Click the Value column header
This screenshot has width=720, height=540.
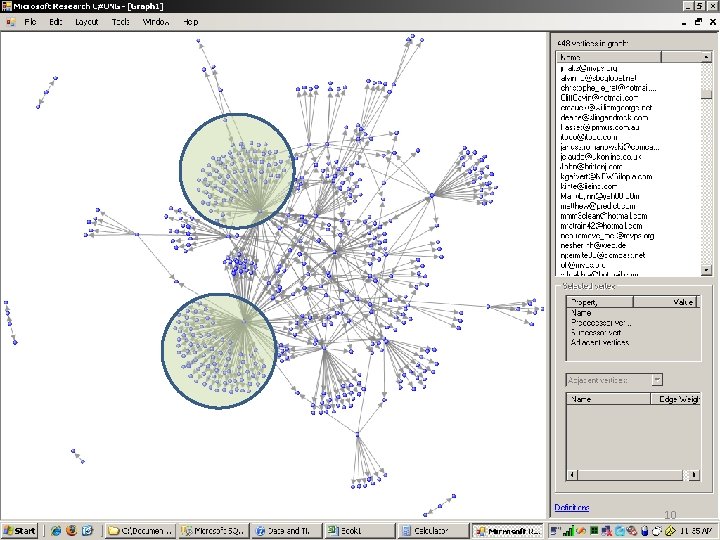(x=665, y=302)
